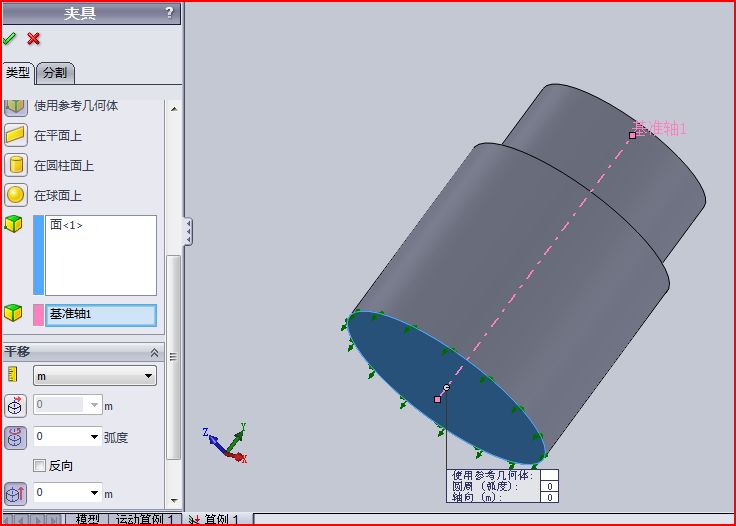Click 在球面上 label
Image resolution: width=736 pixels, height=526 pixels.
pos(58,196)
